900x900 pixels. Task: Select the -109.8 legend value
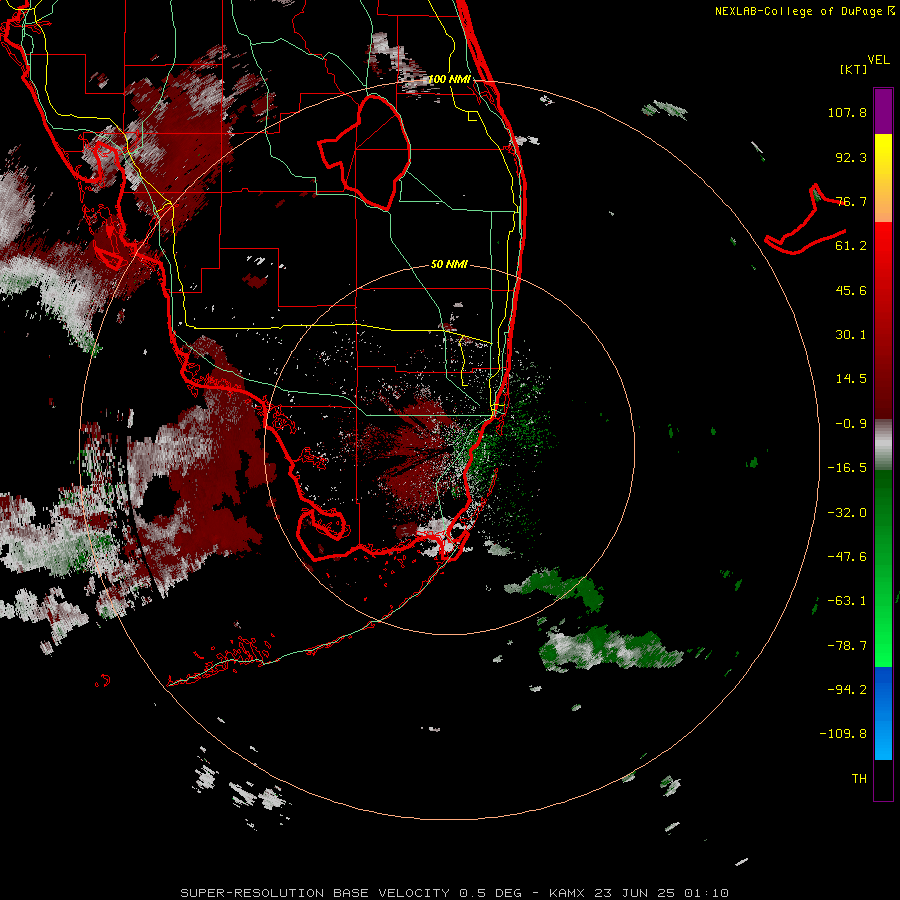(843, 734)
